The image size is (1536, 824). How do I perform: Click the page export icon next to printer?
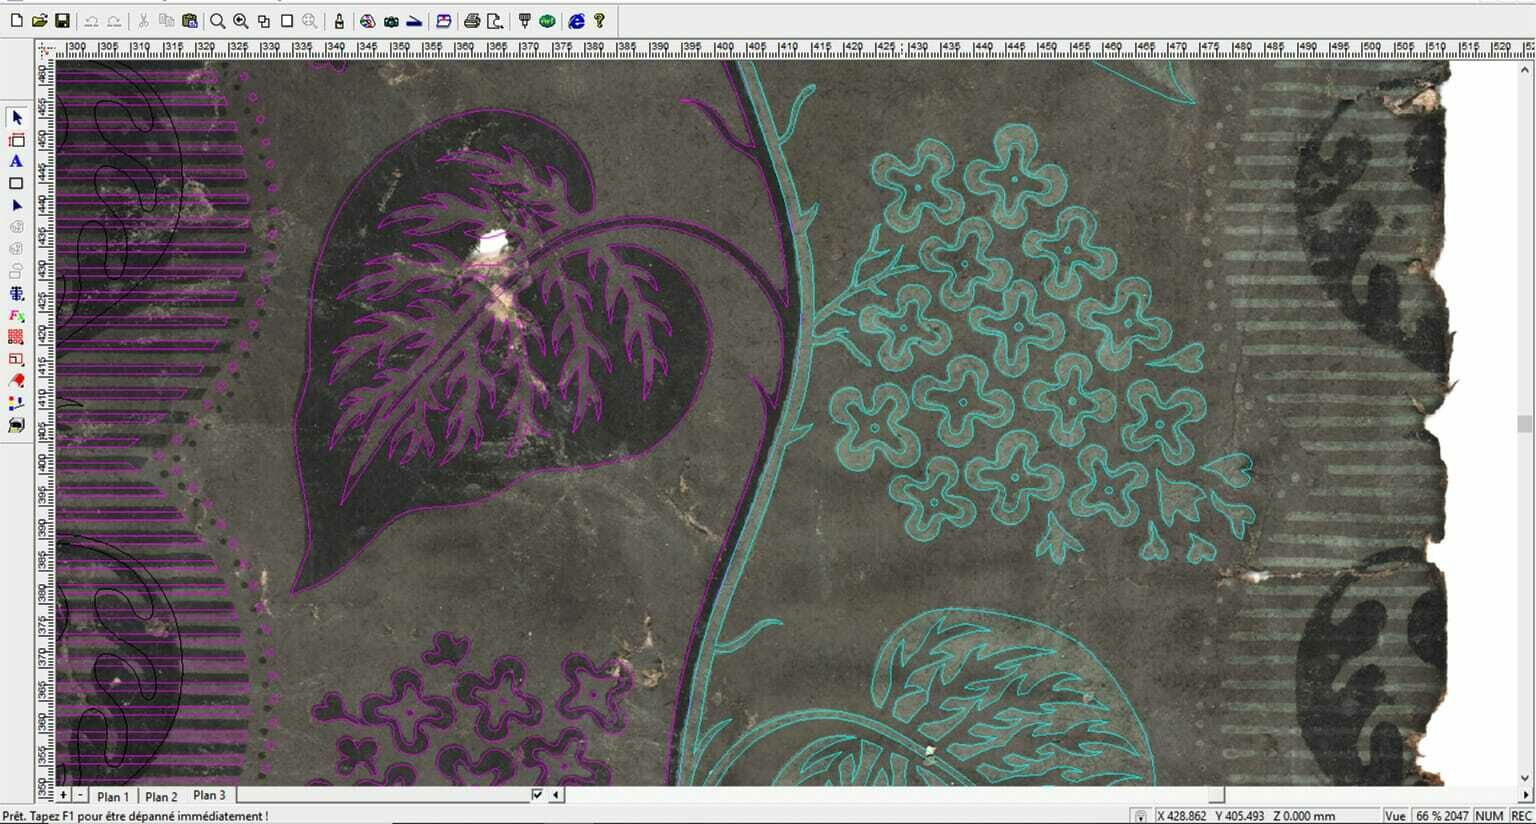click(495, 21)
